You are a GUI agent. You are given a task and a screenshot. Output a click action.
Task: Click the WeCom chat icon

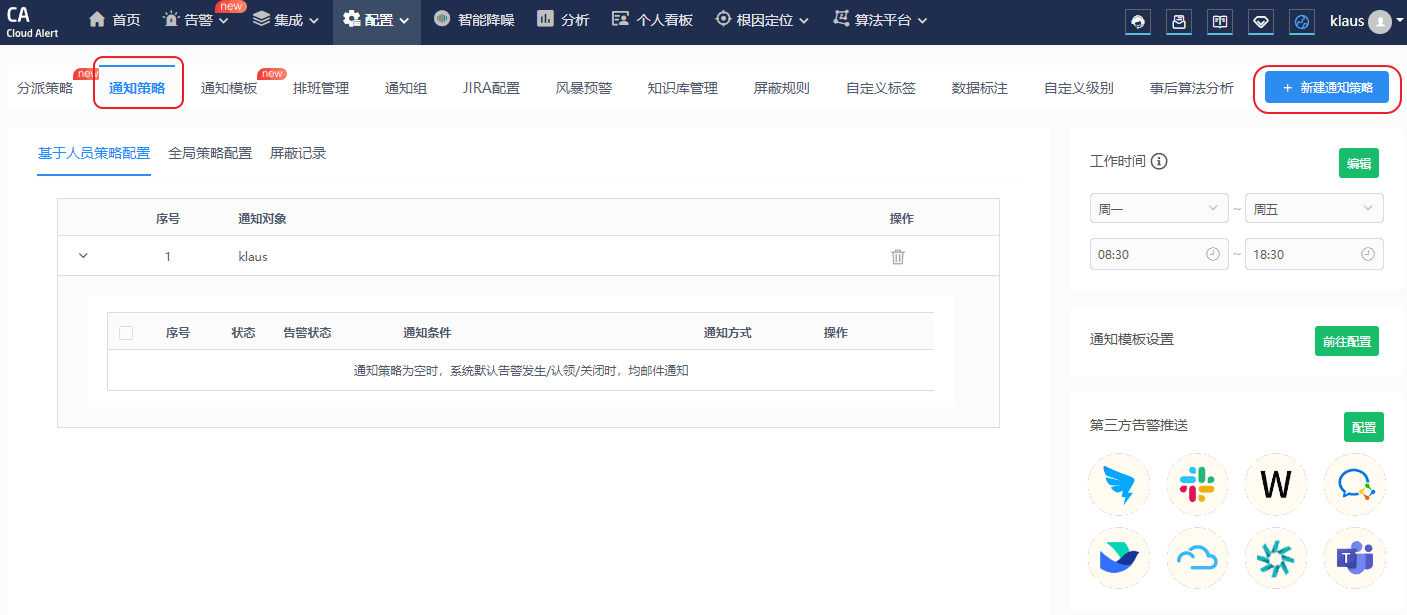coord(1354,485)
